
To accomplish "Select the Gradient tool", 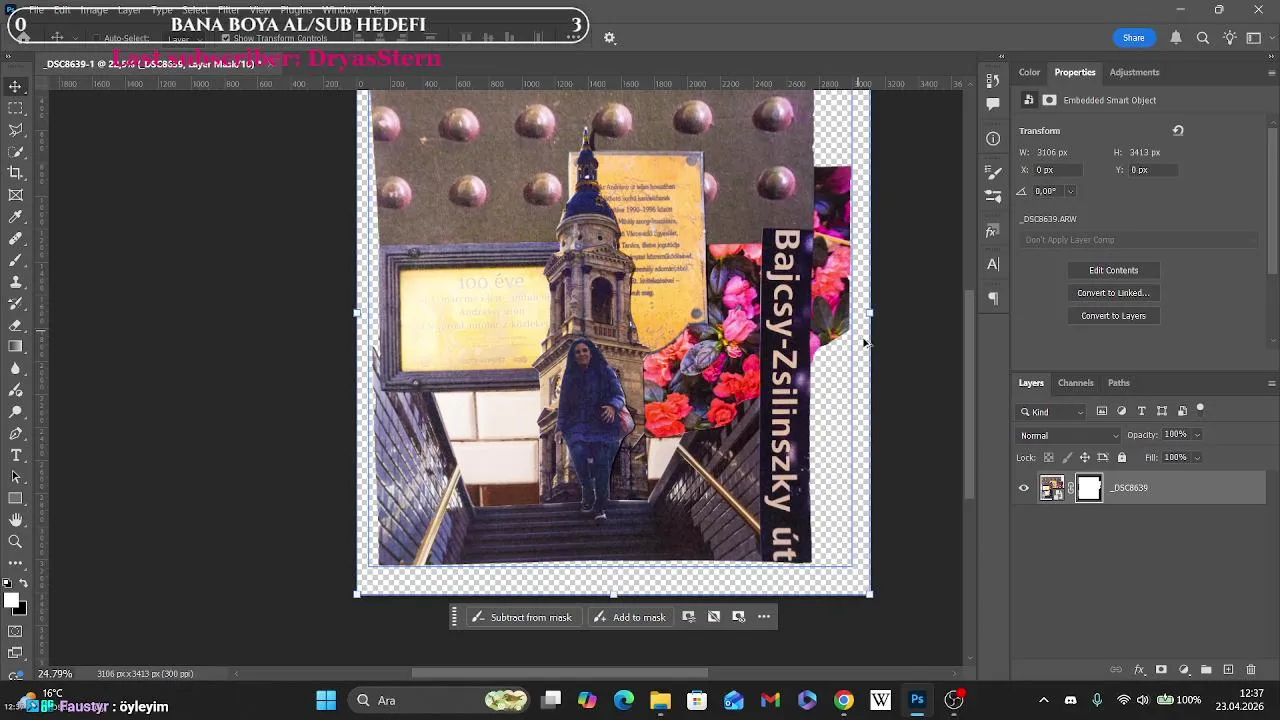I will (x=15, y=346).
